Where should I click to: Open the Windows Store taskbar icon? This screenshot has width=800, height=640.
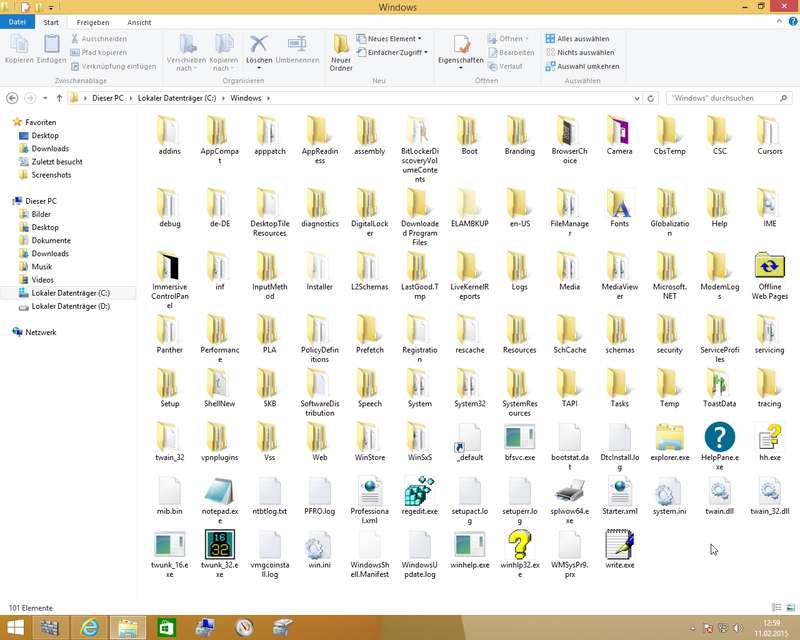coord(167,627)
